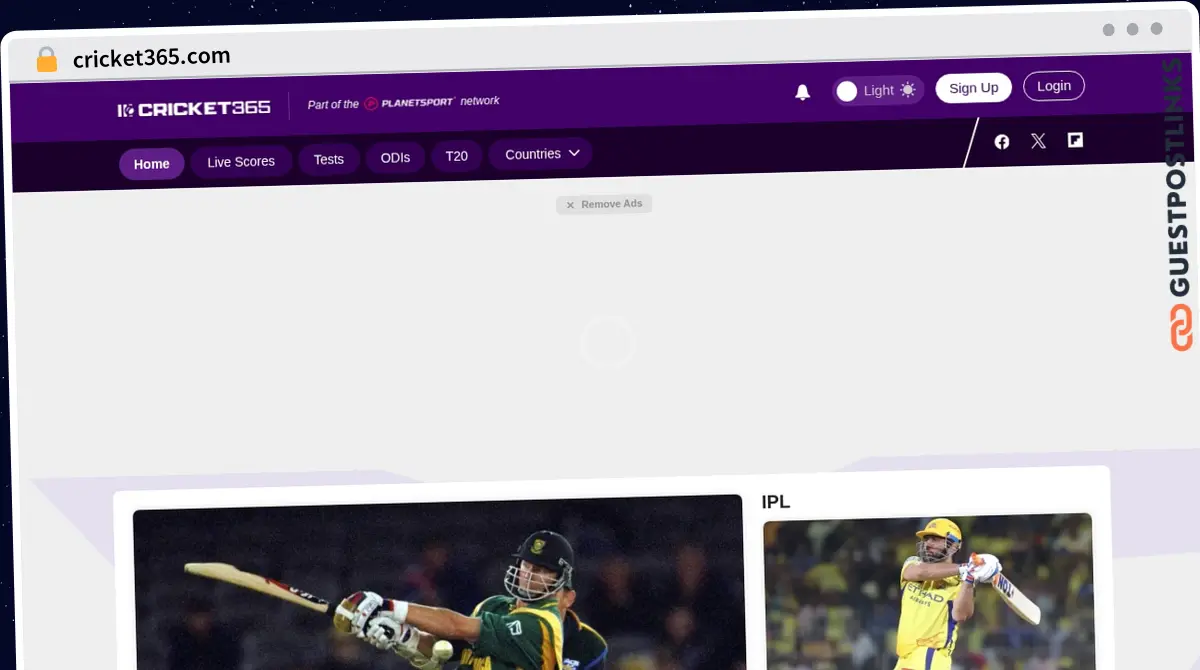Click the GuestPostLinks chain icon
1200x670 pixels.
click(x=1181, y=329)
